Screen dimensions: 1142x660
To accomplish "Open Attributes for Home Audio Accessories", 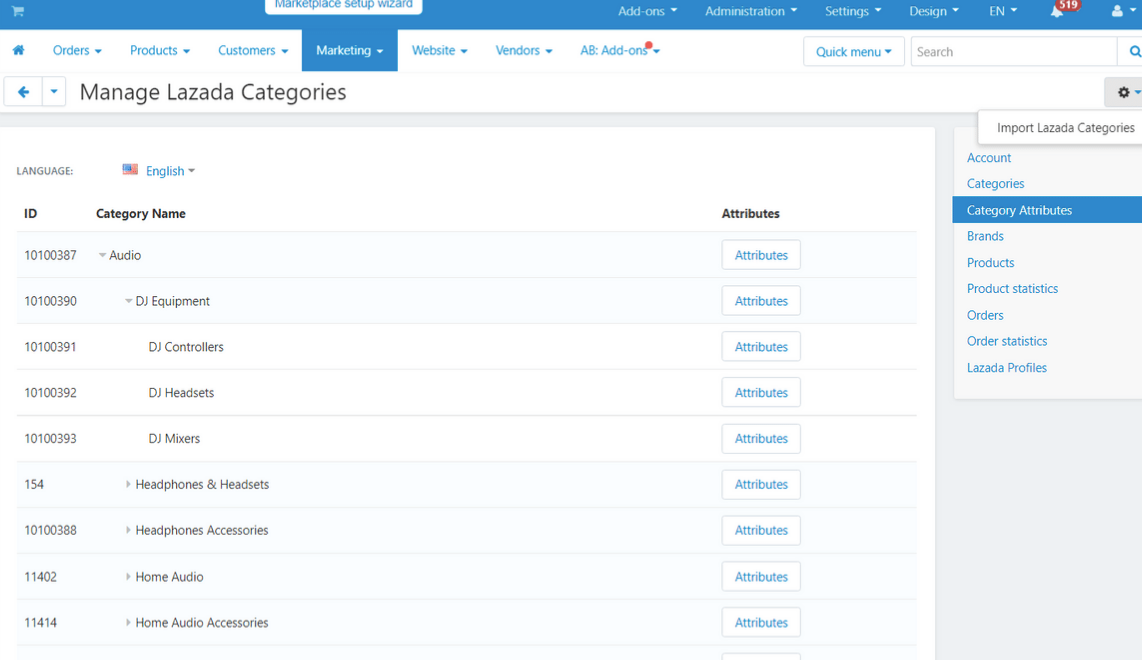I will (x=761, y=622).
